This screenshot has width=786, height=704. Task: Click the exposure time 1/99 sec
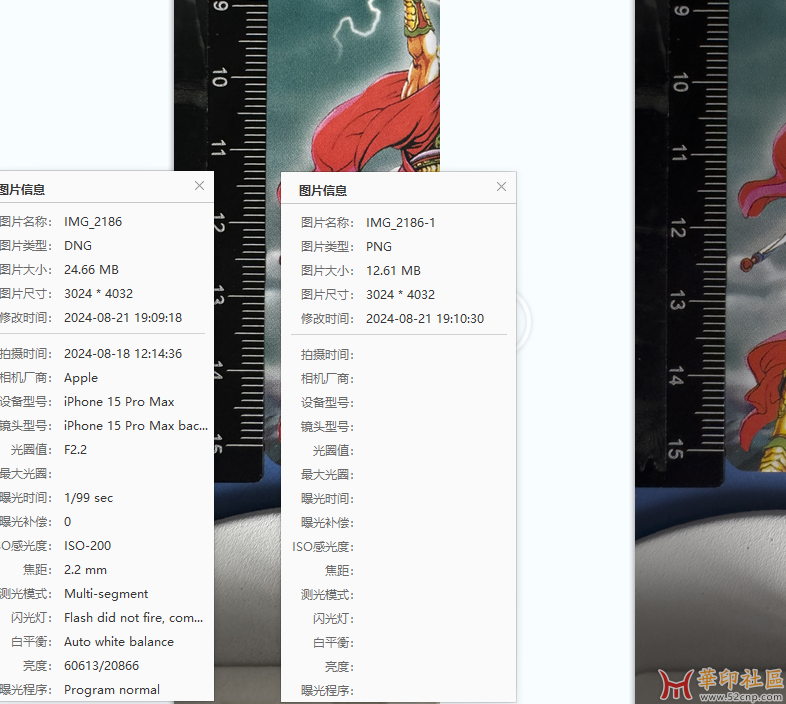pyautogui.click(x=88, y=498)
